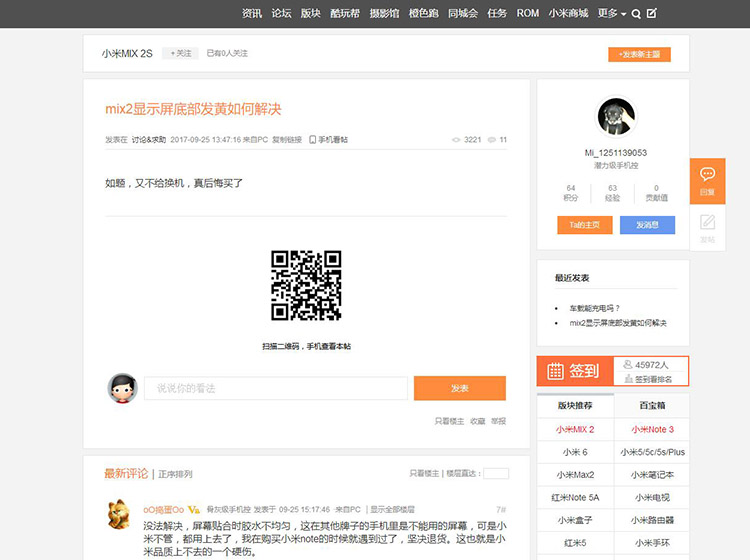Open recent post 车载能充电吗？
Screen dimensions: 750x560
pos(595,308)
